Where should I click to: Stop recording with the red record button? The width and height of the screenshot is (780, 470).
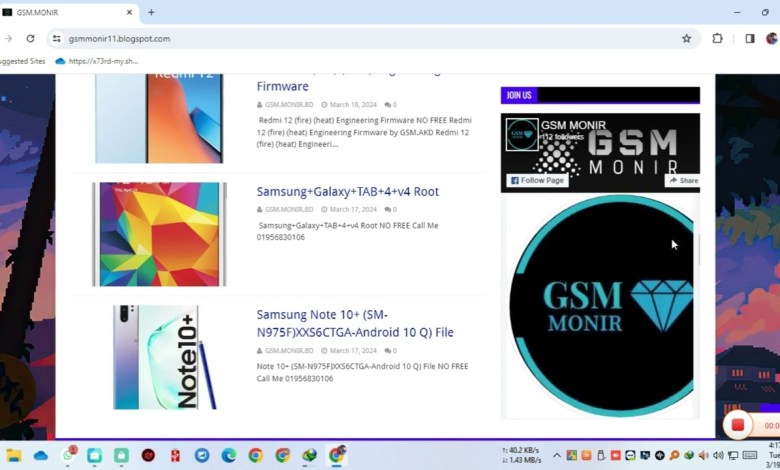click(x=738, y=425)
